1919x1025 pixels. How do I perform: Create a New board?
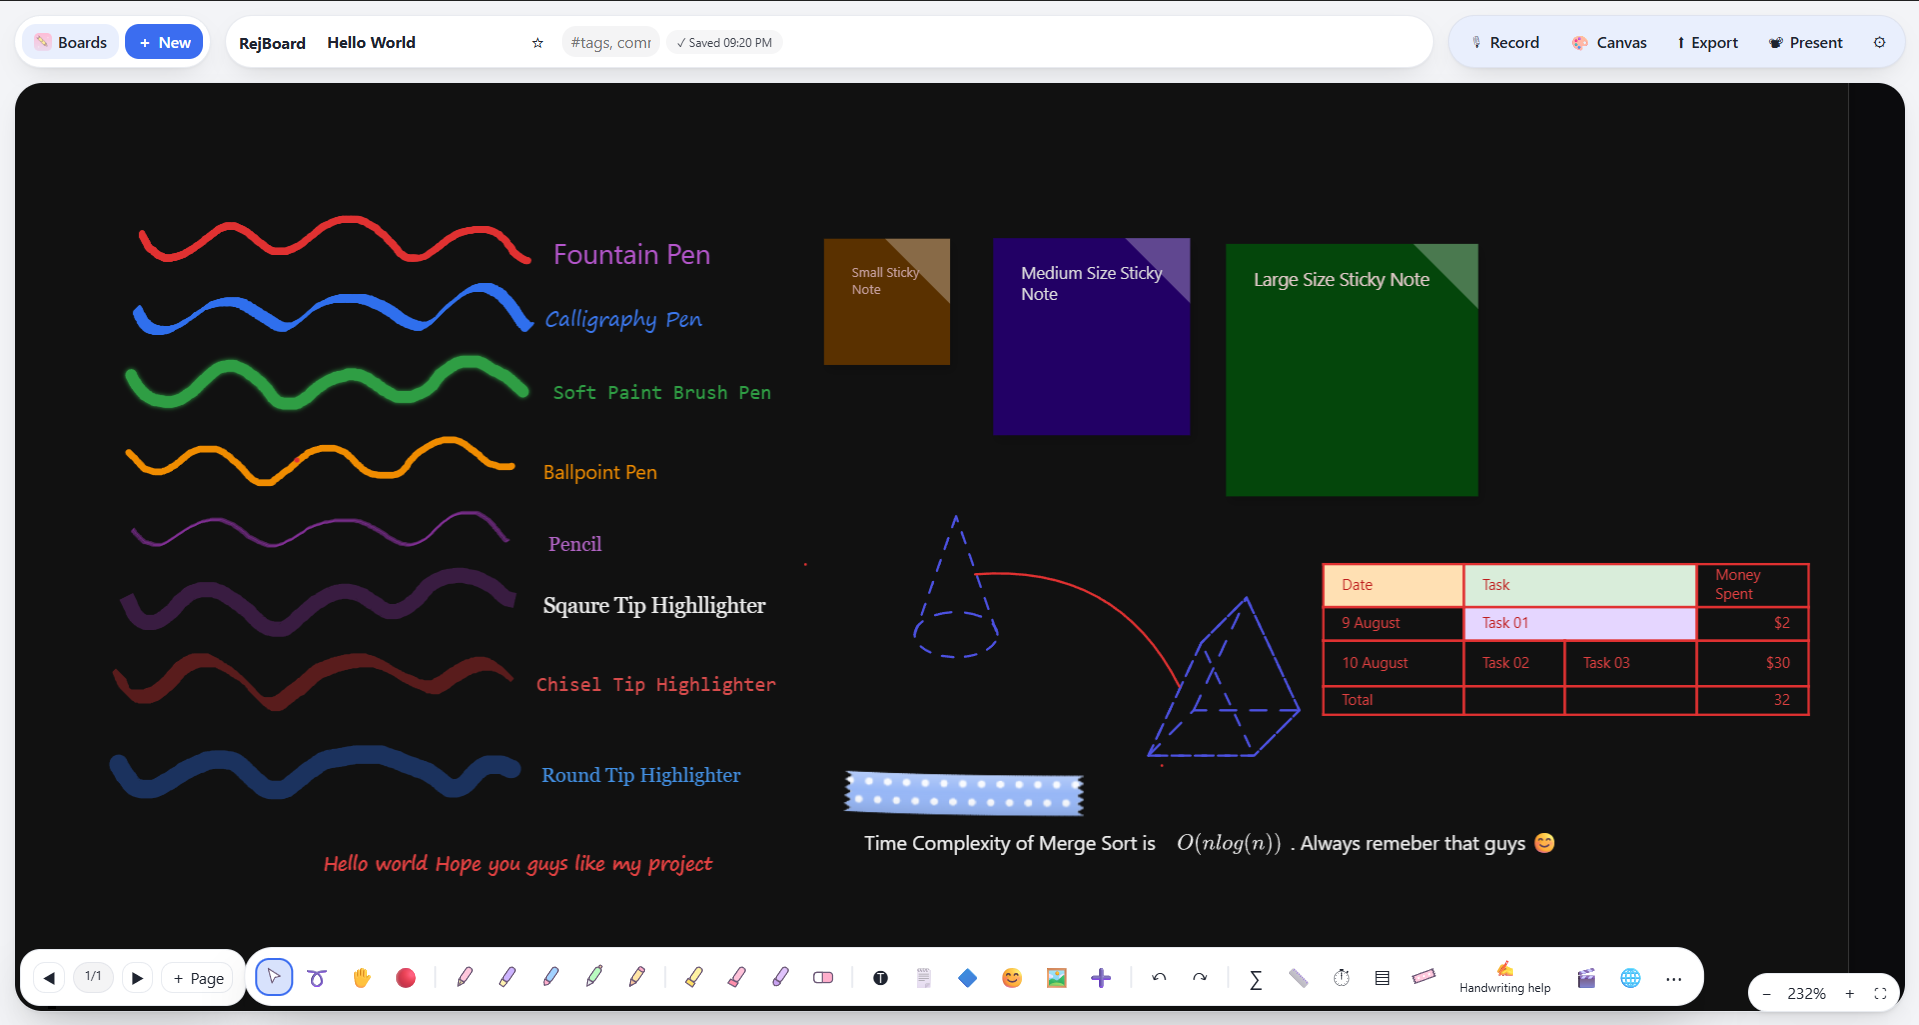click(x=164, y=42)
